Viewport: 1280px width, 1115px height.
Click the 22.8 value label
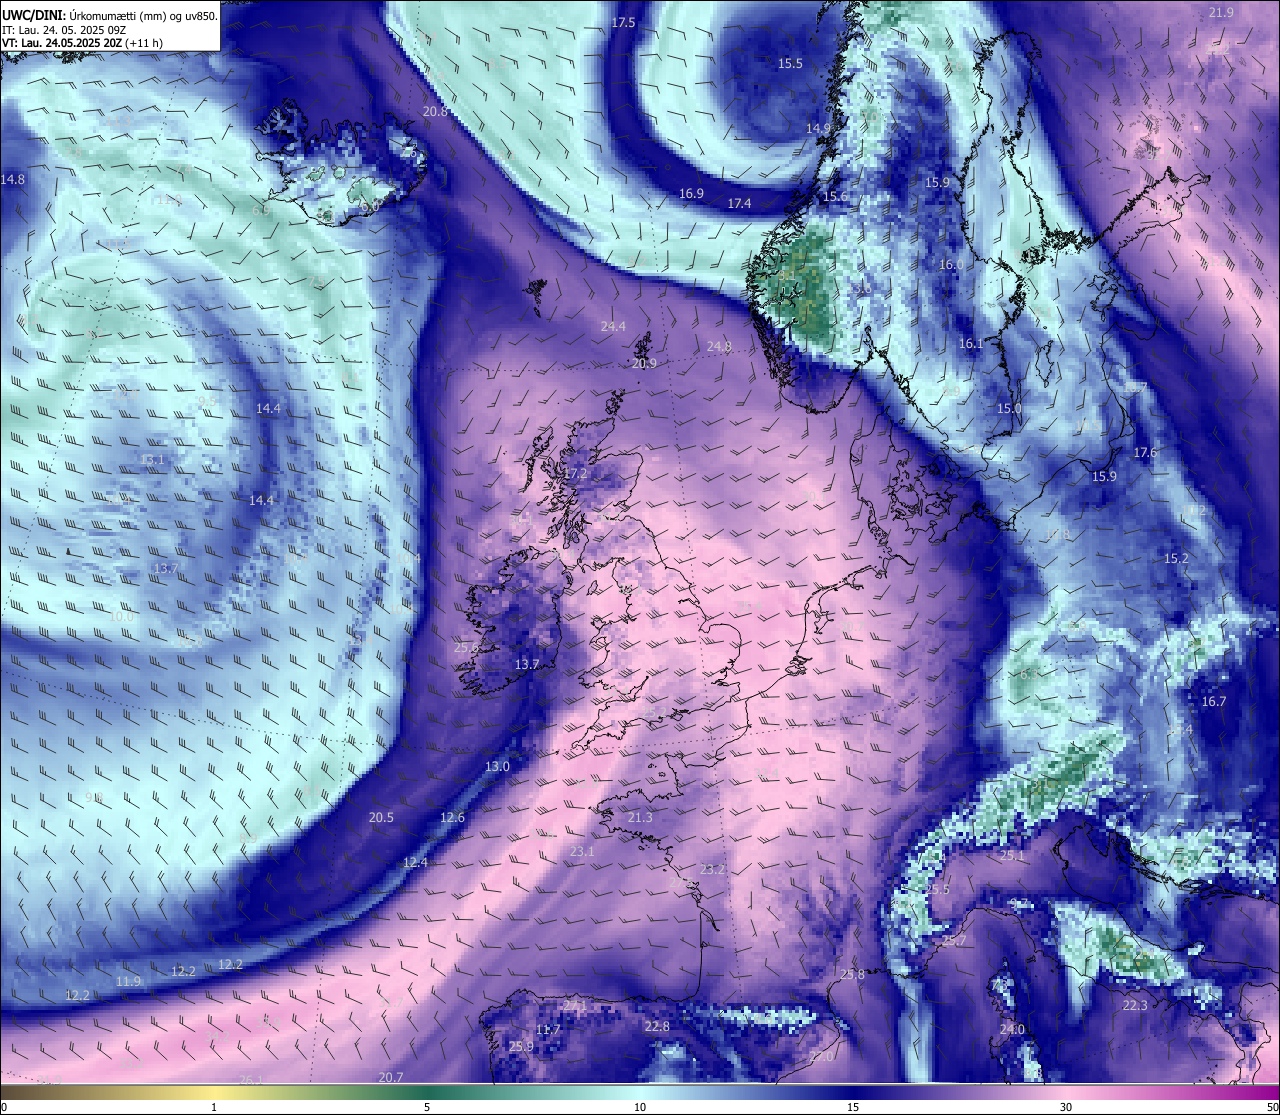(x=657, y=1026)
